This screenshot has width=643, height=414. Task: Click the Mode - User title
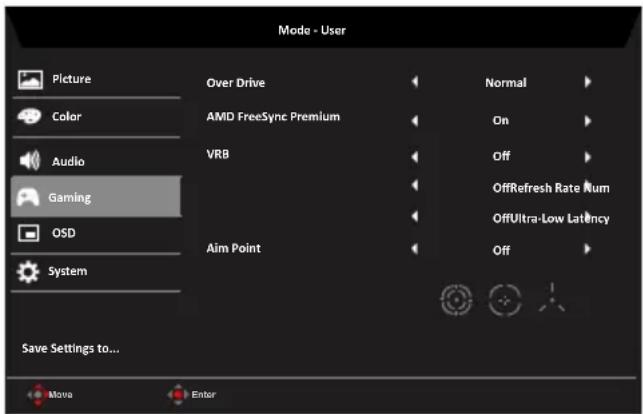point(312,30)
